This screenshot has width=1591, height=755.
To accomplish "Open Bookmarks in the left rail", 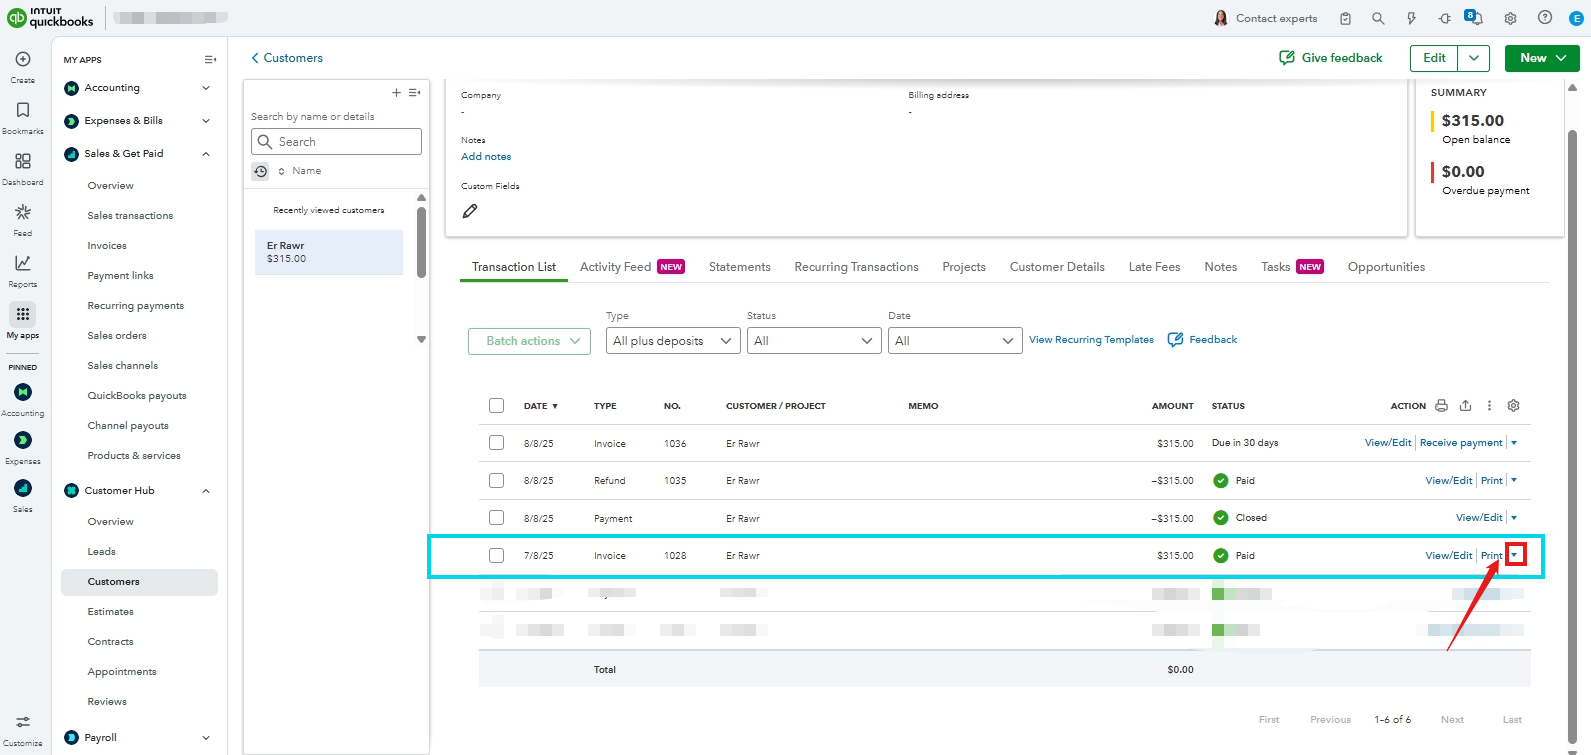I will coord(23,111).
